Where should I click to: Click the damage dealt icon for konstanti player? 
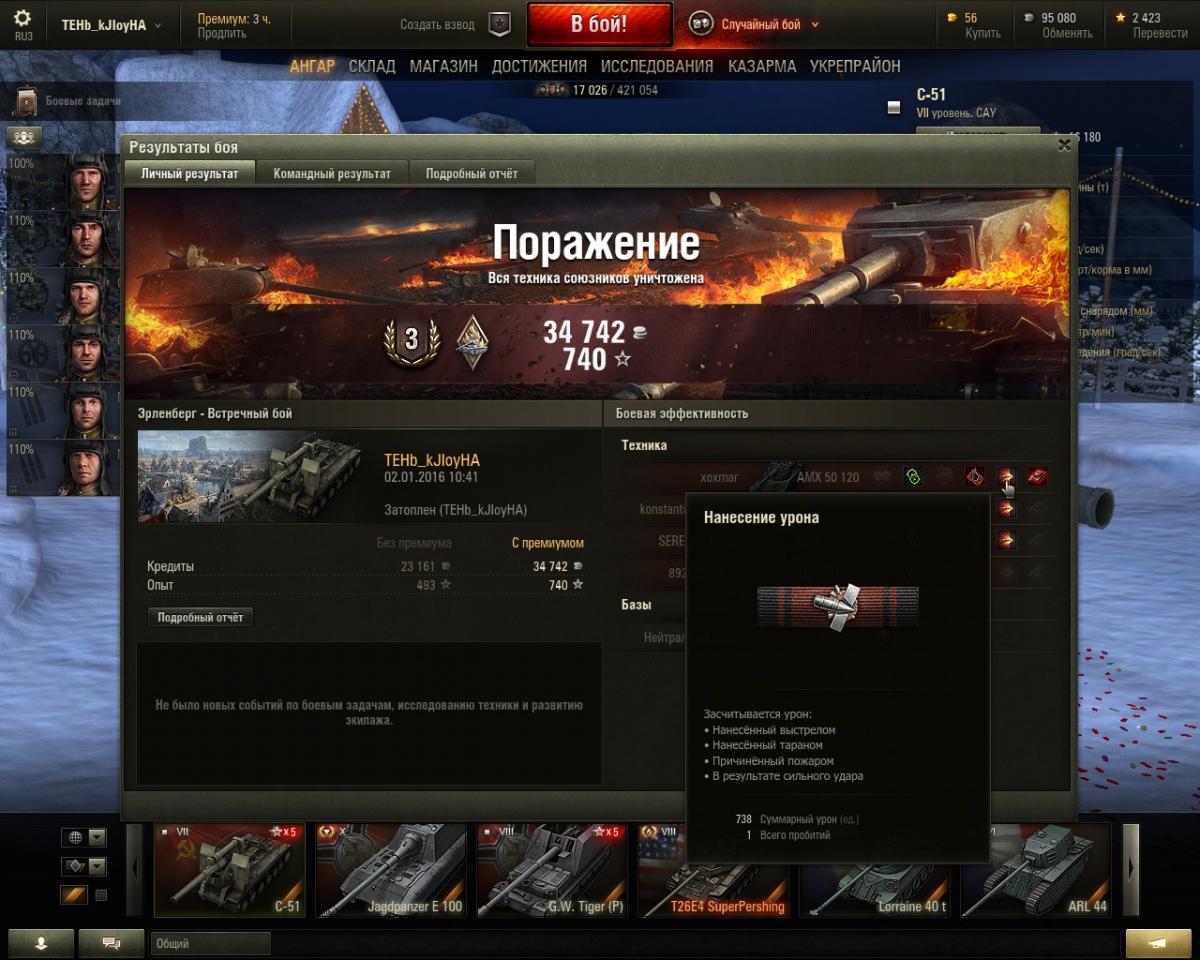1006,509
